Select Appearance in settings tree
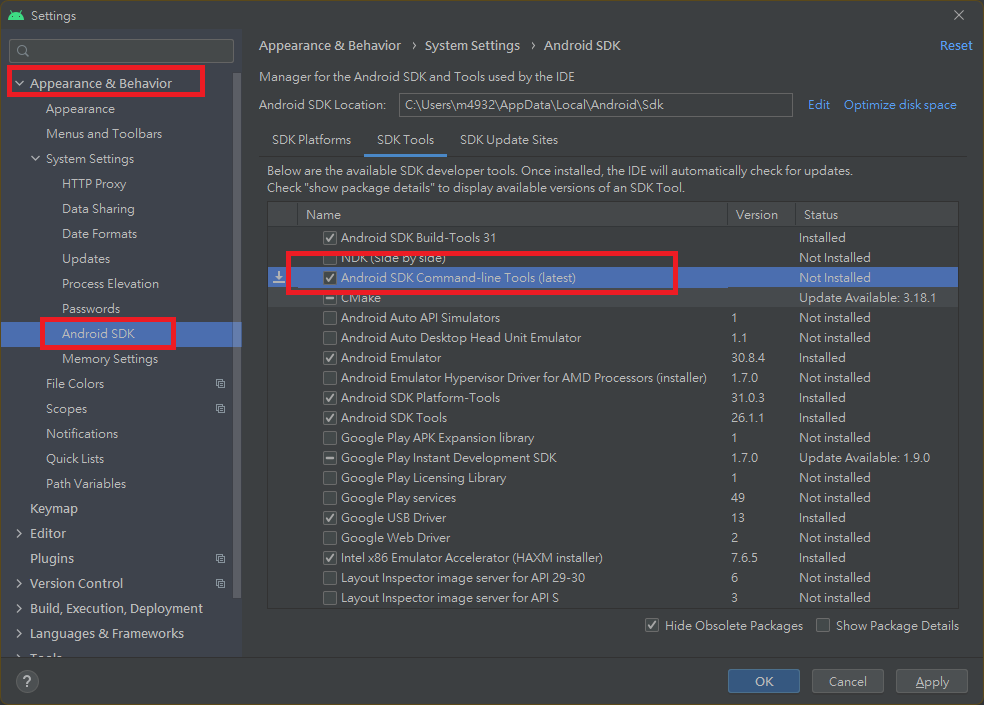This screenshot has height=705, width=984. [80, 109]
